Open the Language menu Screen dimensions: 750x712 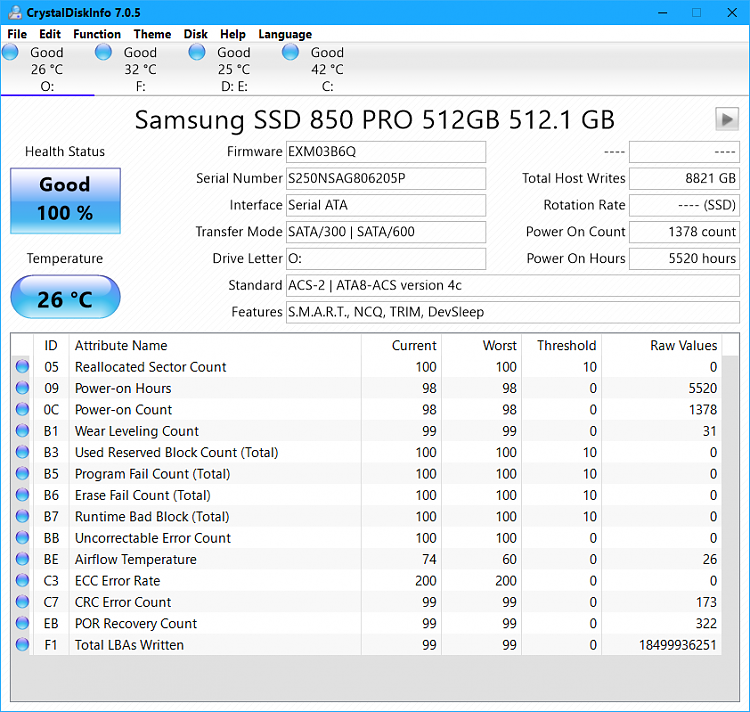coord(285,34)
